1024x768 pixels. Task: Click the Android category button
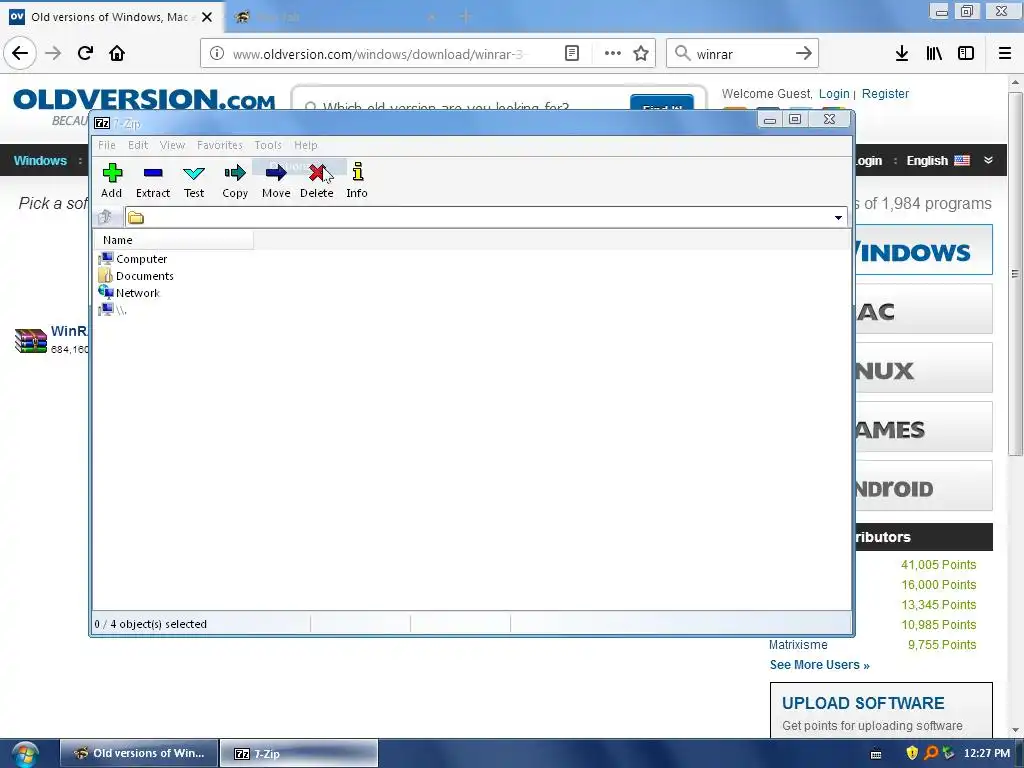(923, 486)
